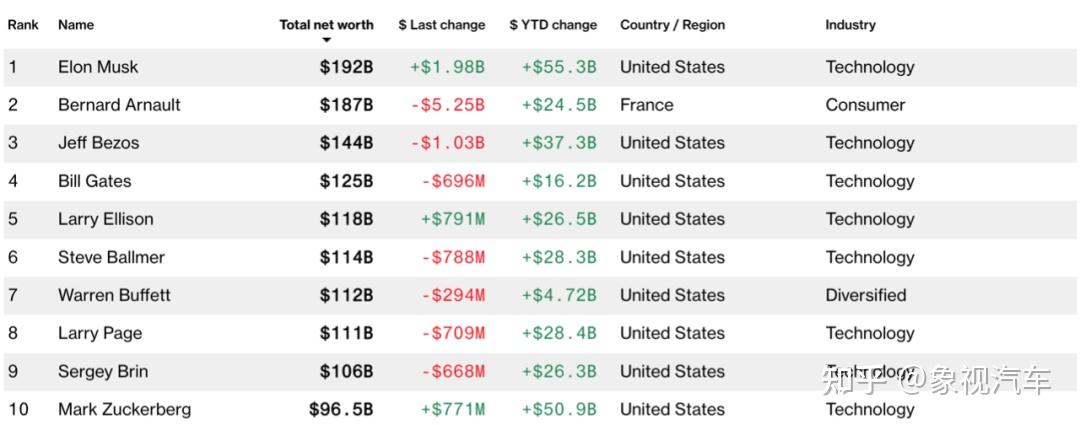Sort by $ Last change column
Viewport: 1080px width, 425px height.
tap(442, 25)
